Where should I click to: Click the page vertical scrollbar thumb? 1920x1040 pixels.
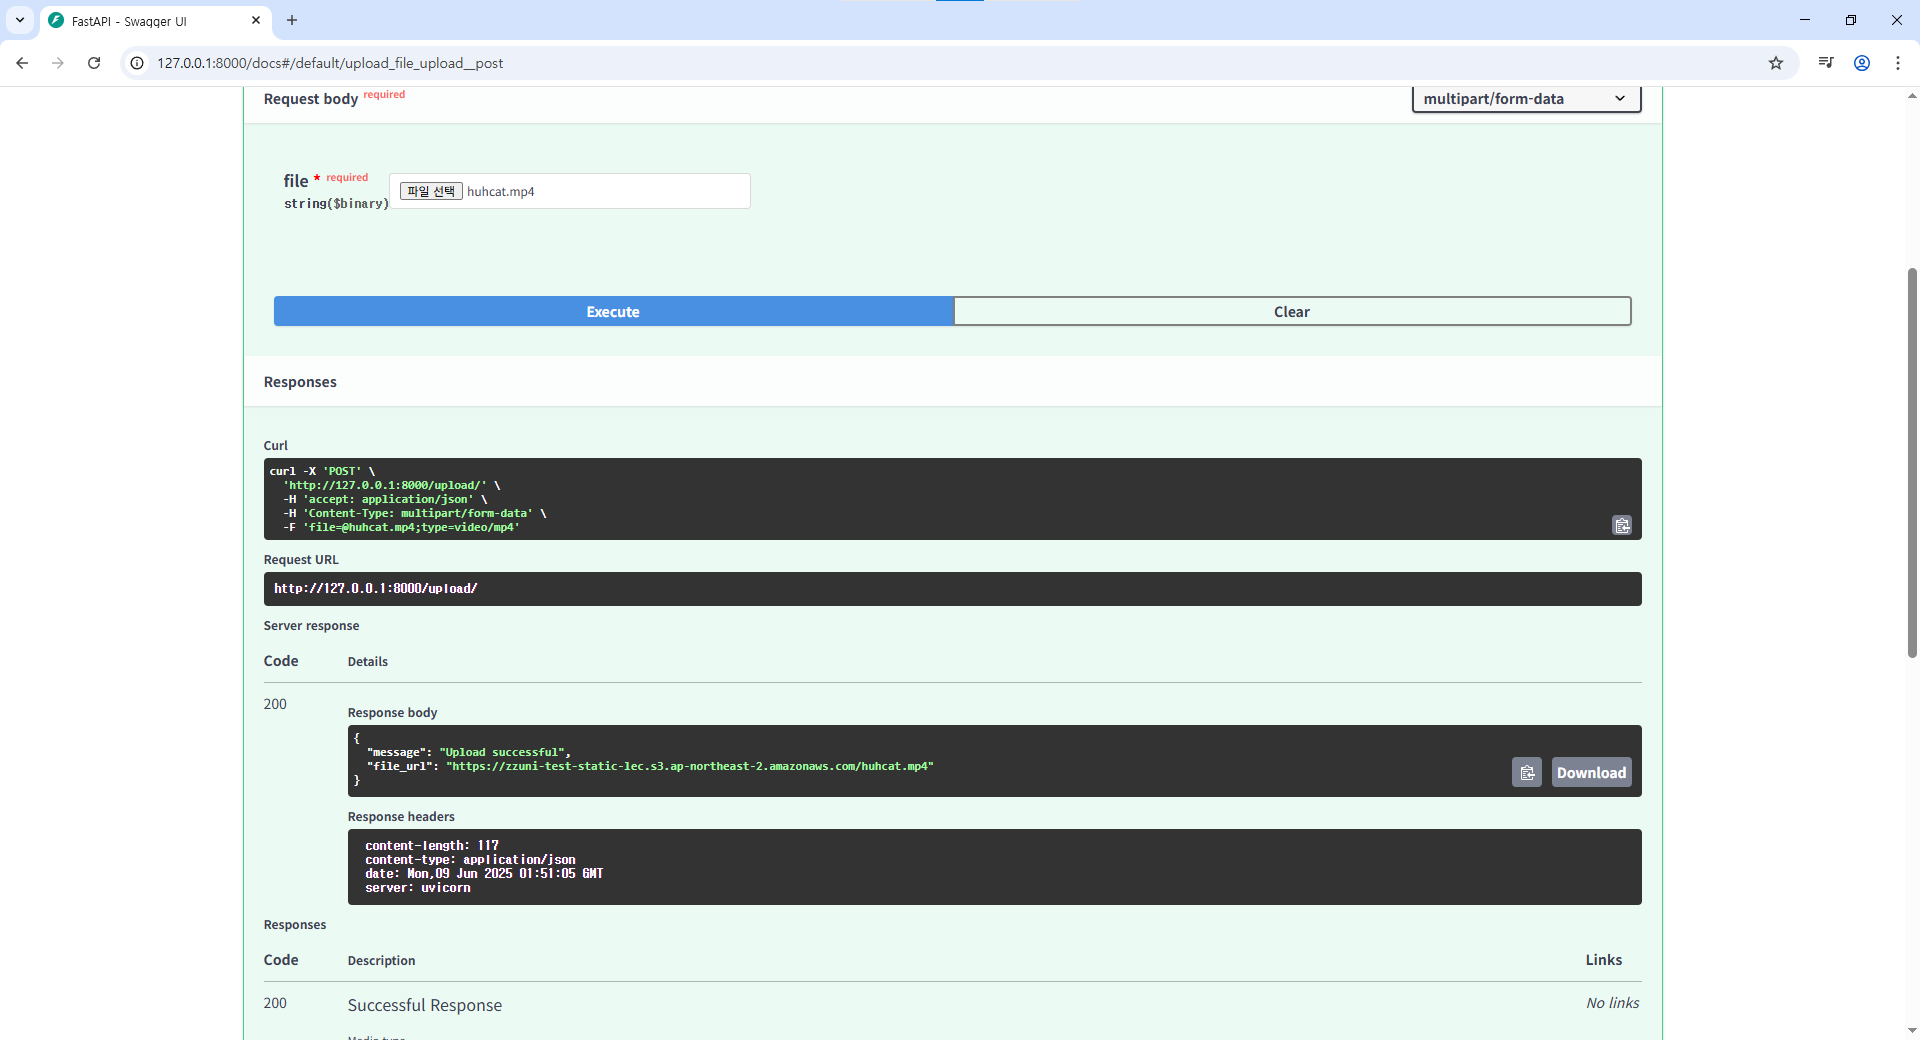[x=1912, y=462]
